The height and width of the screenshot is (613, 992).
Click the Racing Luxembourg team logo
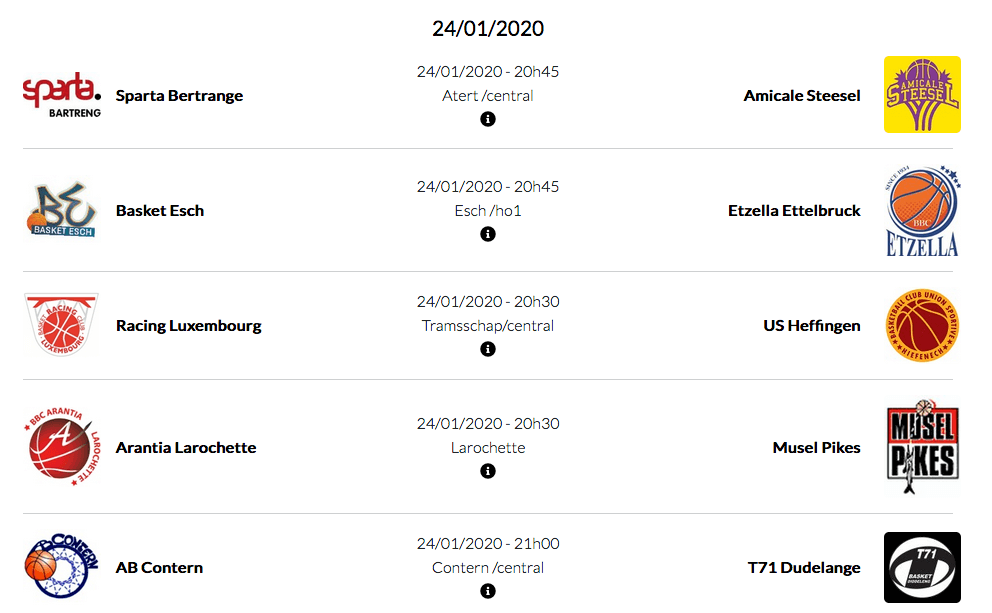tap(61, 325)
